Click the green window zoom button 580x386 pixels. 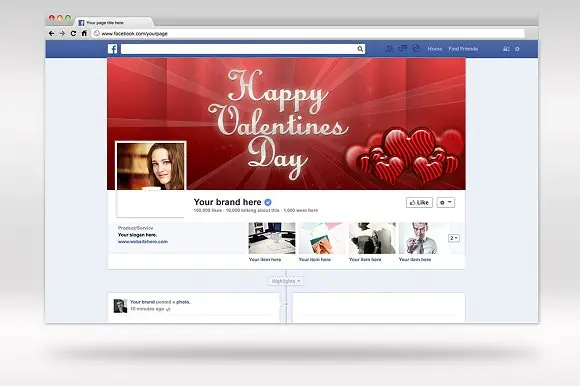pos(68,17)
